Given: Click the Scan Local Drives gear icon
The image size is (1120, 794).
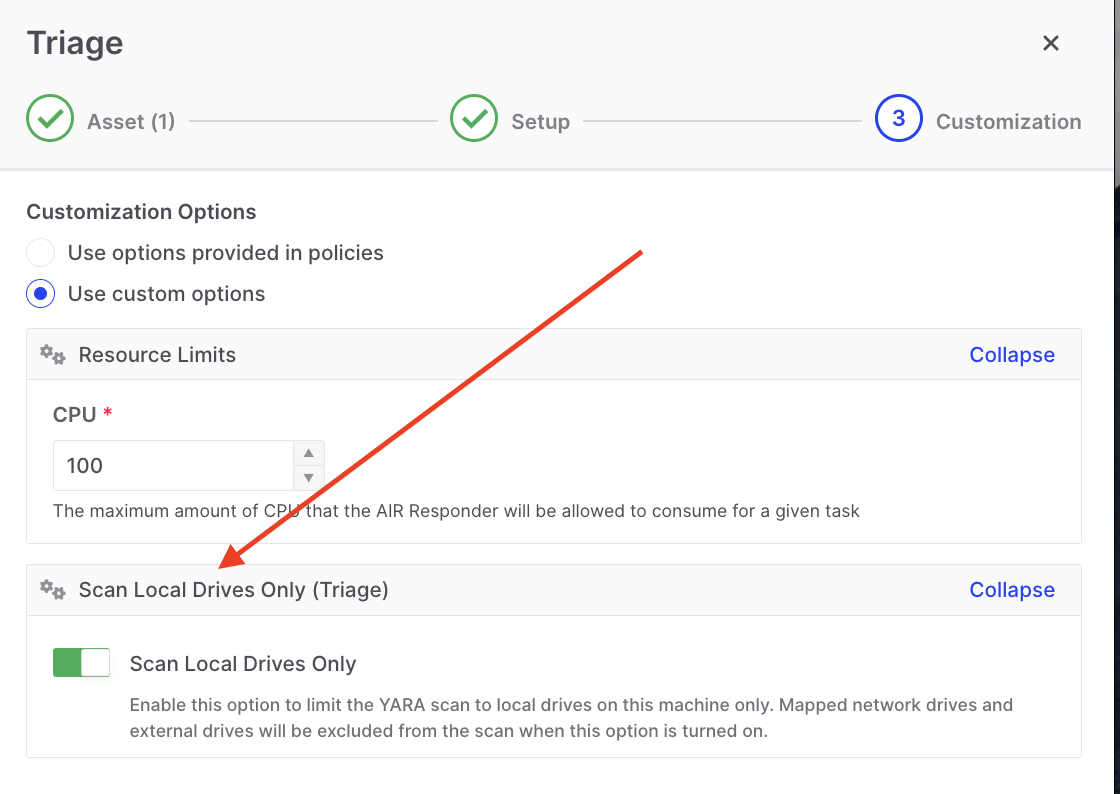Looking at the screenshot, I should coord(52,590).
